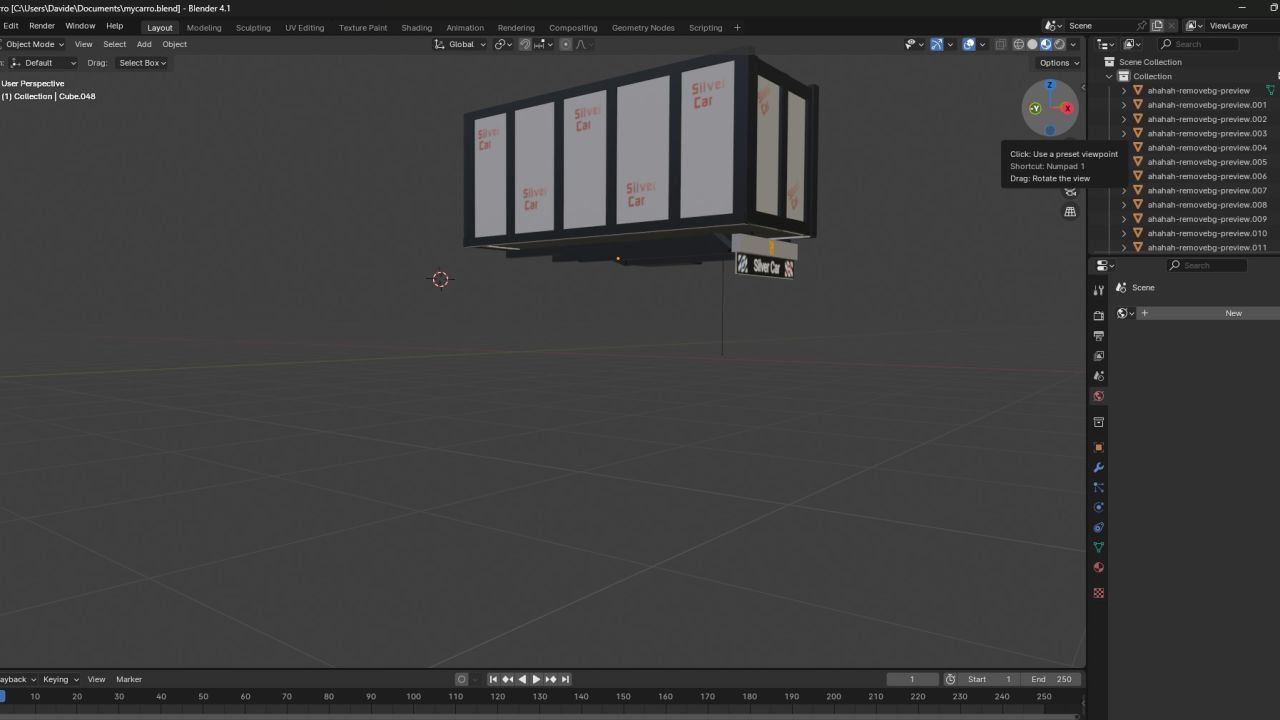Switch to wireframe shading

(1019, 44)
